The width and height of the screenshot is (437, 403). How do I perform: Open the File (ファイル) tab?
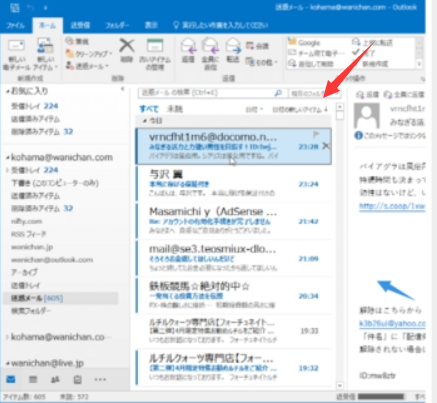click(15, 25)
